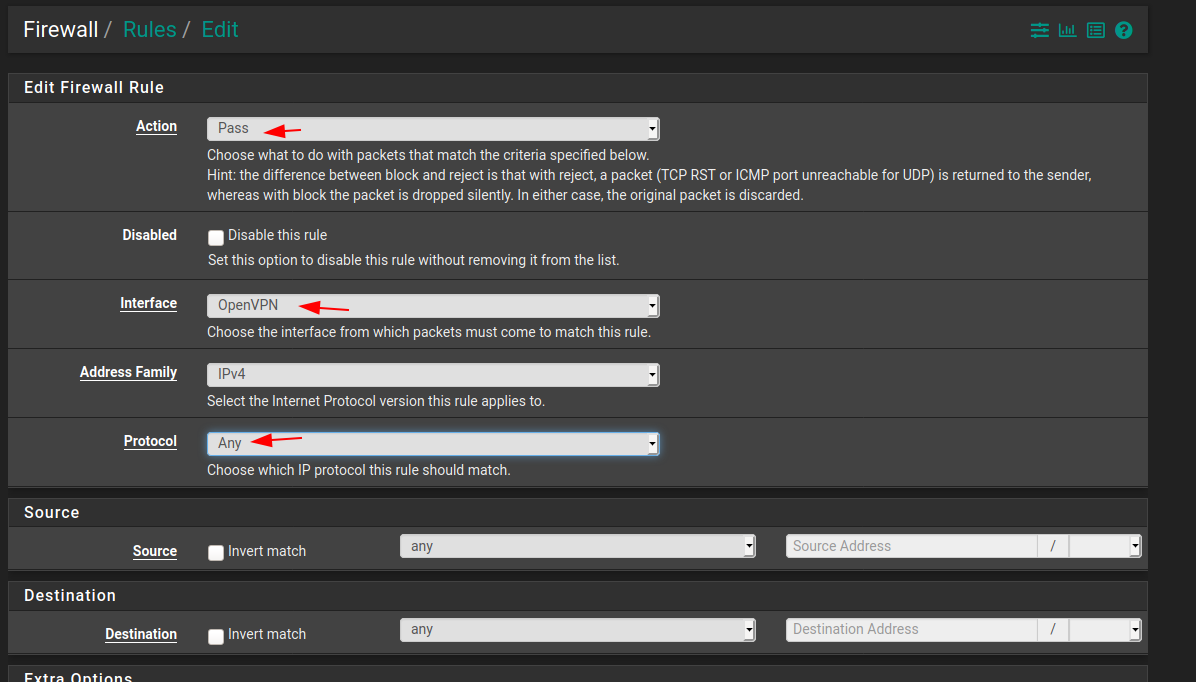
Task: Click the Destination section heading
Action: [x=70, y=596]
